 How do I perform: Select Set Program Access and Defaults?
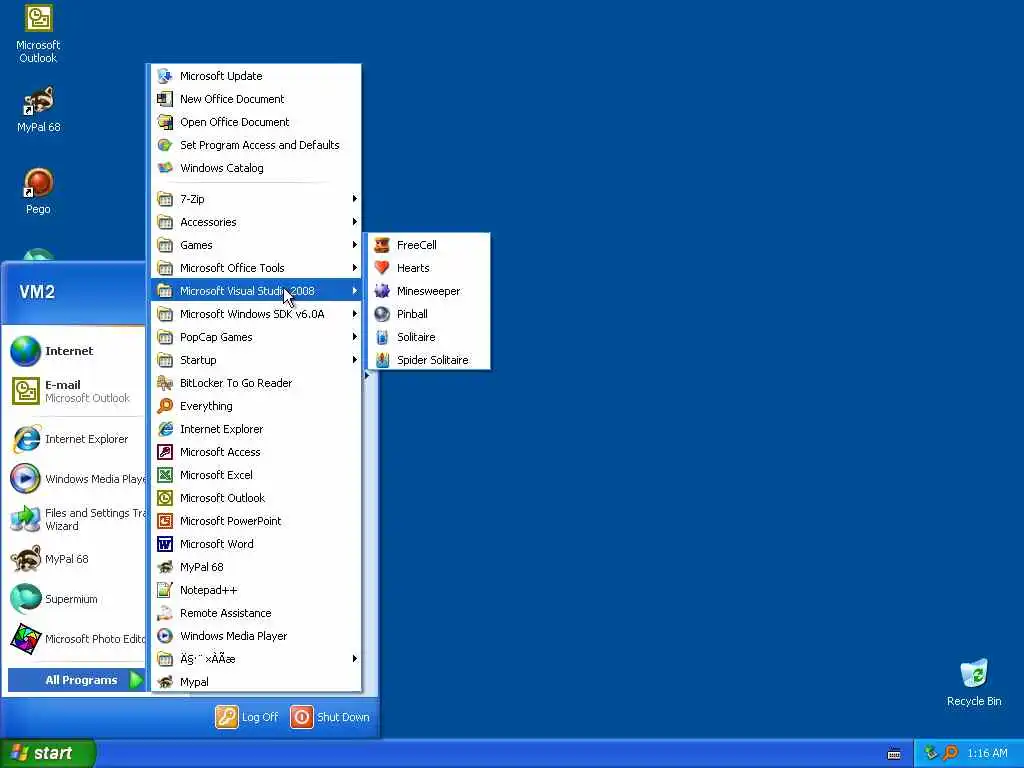256,145
